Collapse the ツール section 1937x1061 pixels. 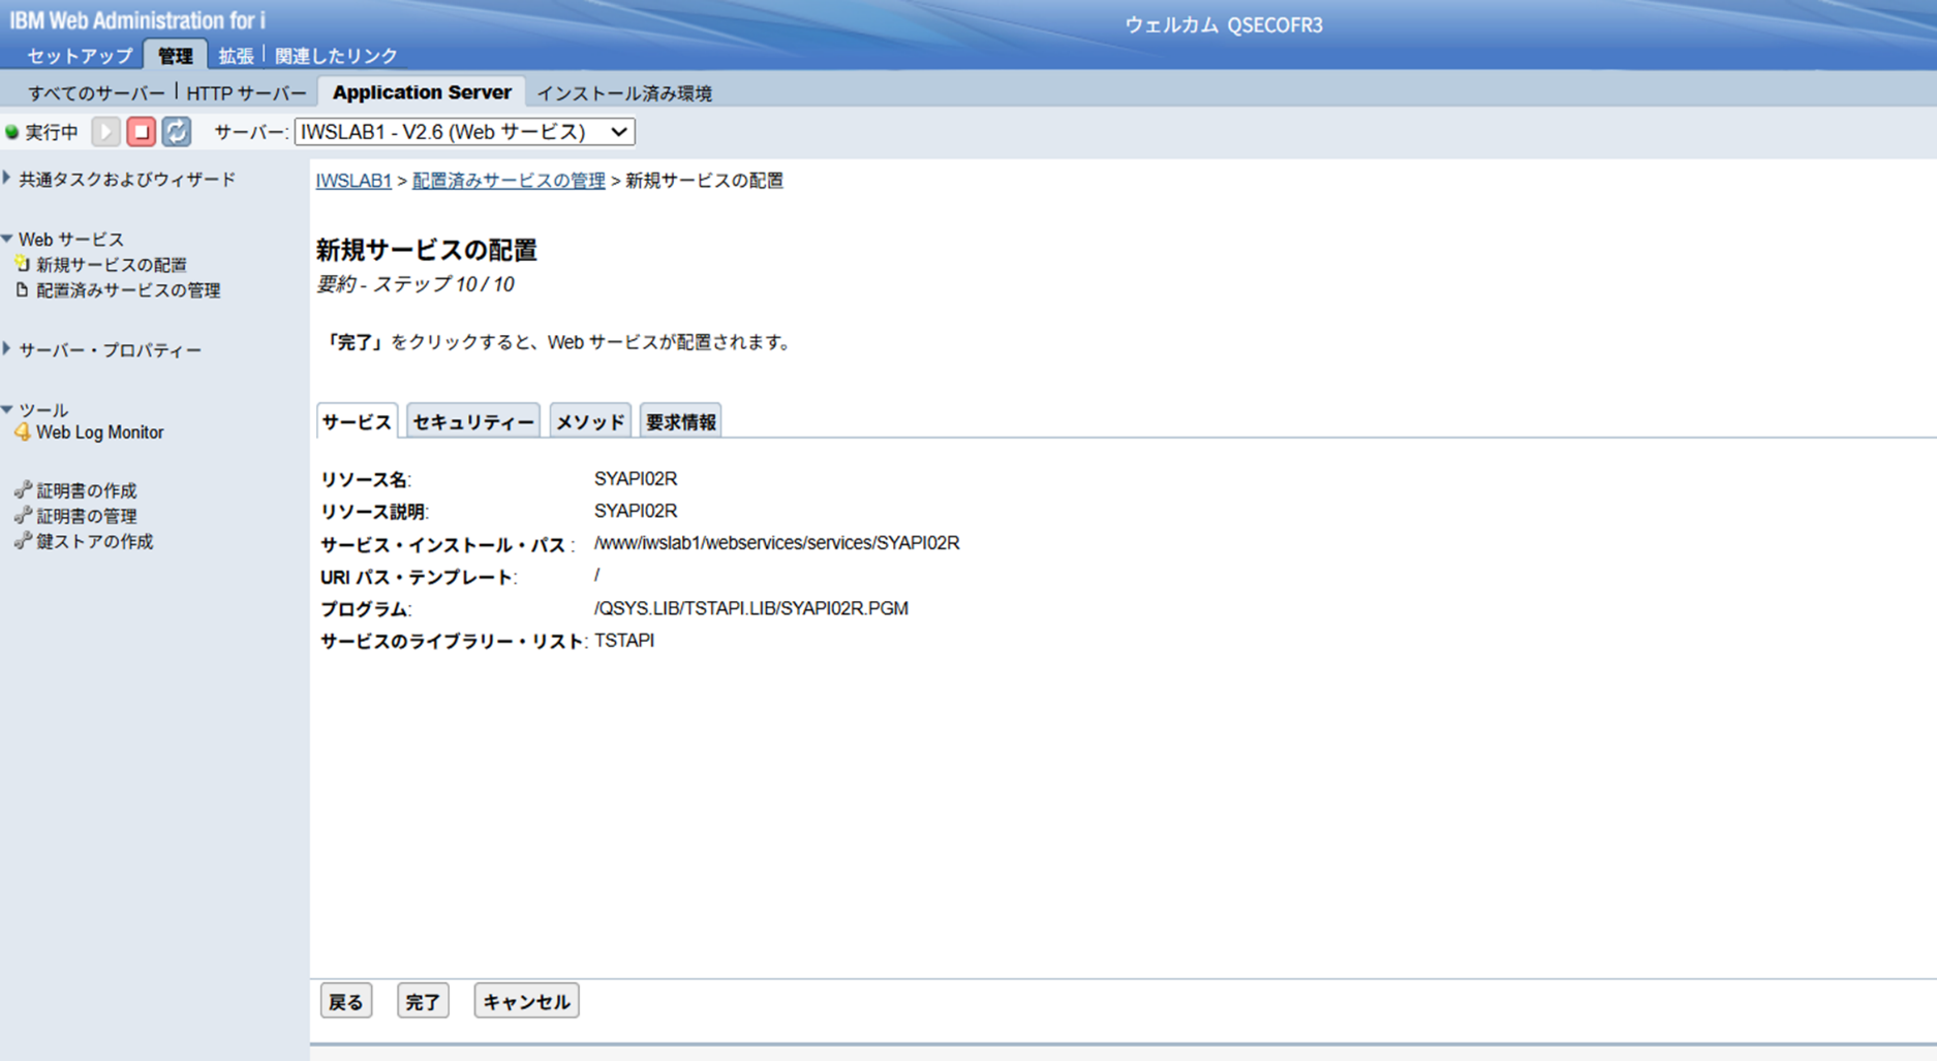[8, 410]
